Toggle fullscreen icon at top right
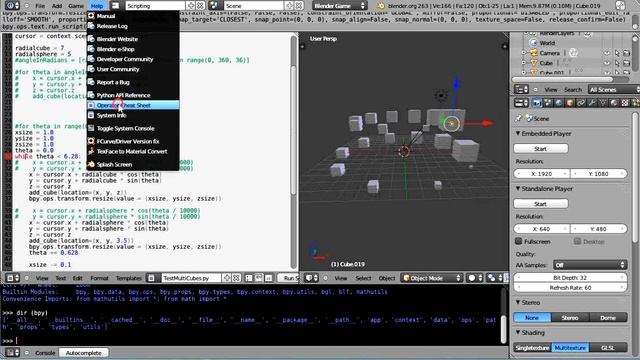This screenshot has height=360, width=640. click(x=620, y=6)
